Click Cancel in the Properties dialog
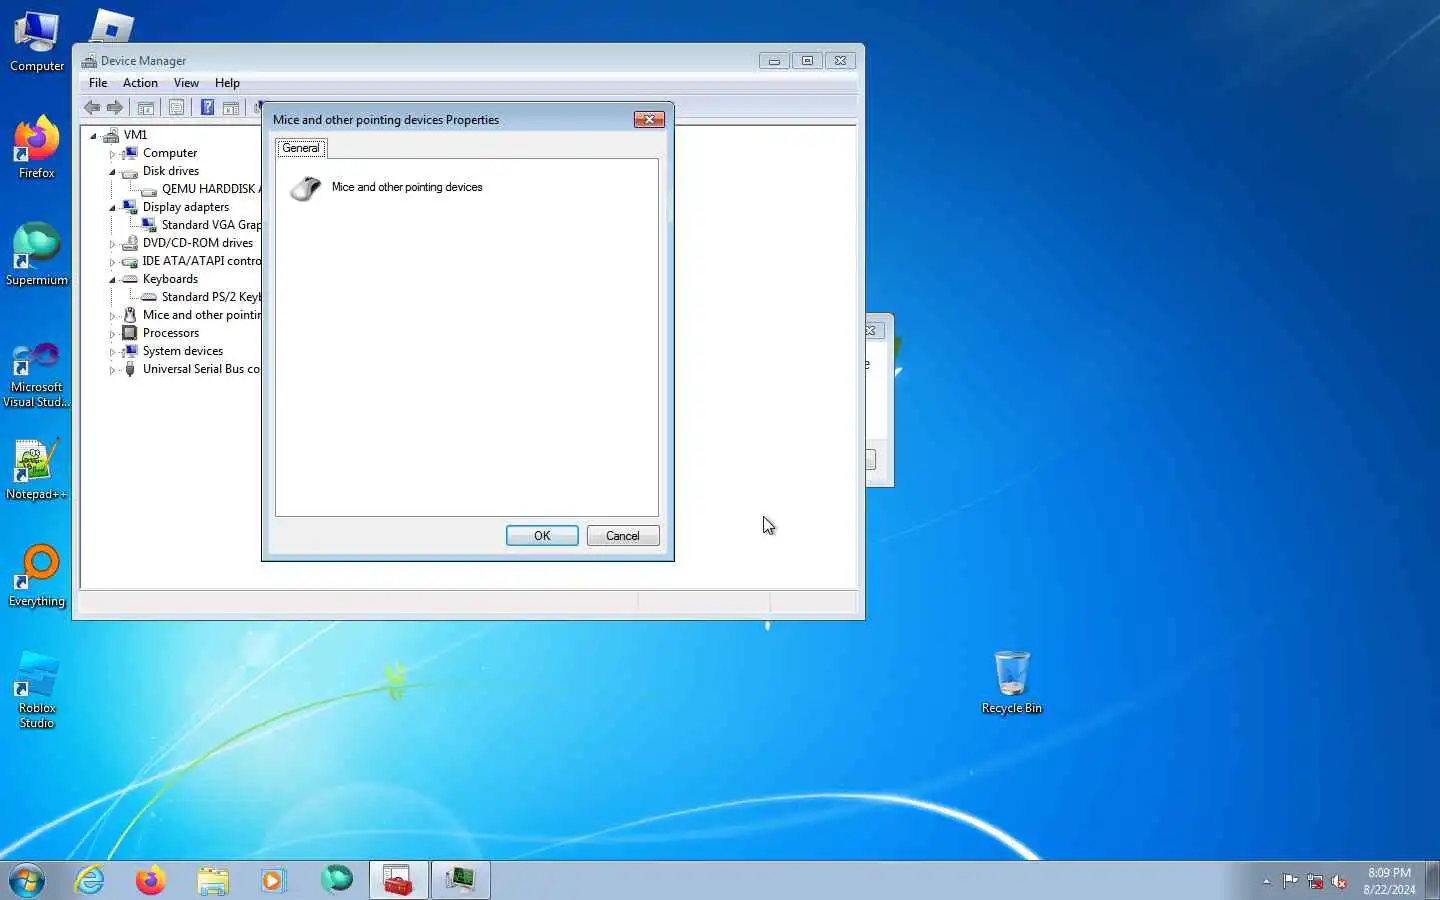 [622, 536]
